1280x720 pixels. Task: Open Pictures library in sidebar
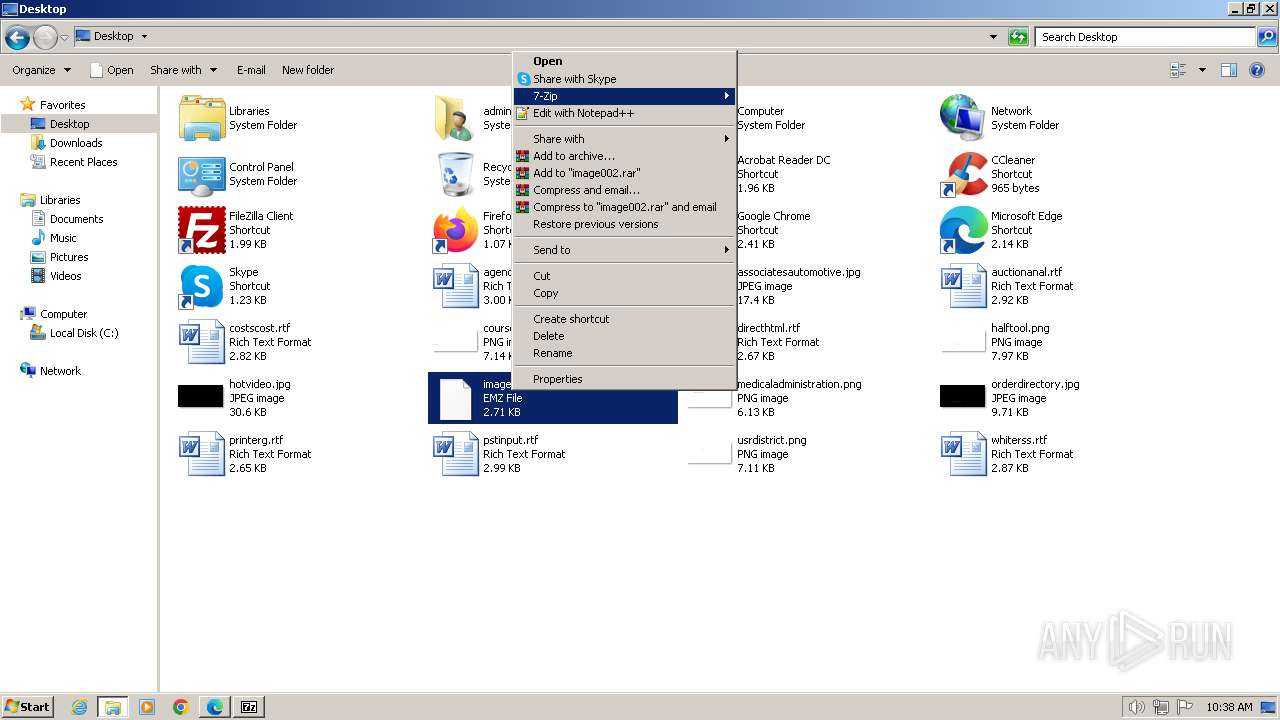click(69, 257)
